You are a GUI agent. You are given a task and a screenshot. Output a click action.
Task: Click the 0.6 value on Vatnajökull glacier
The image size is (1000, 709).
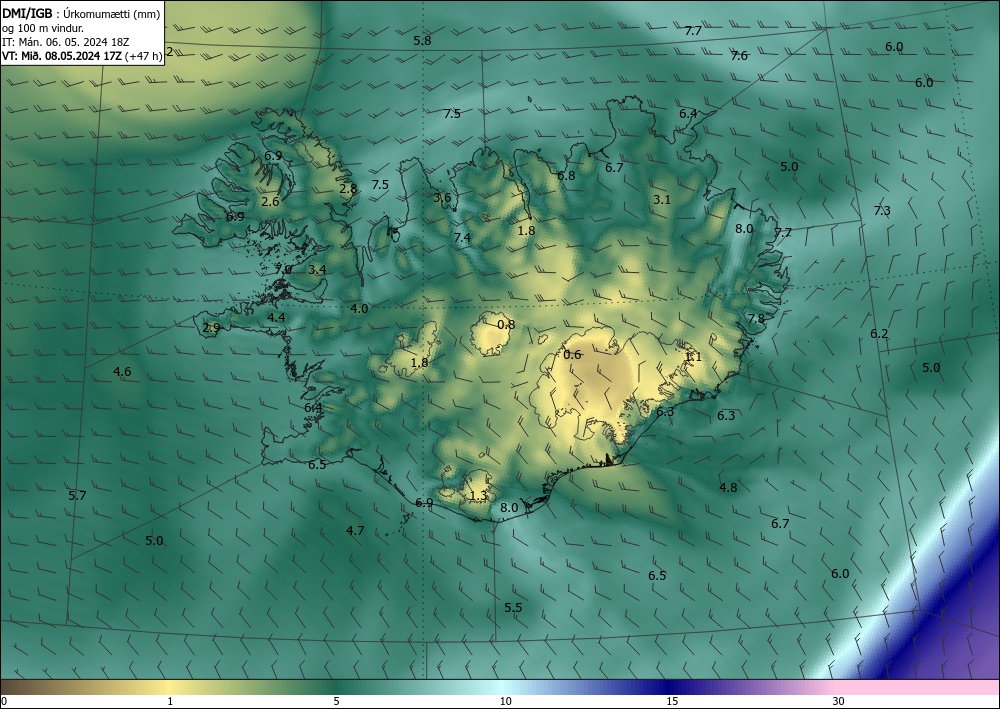coord(573,354)
